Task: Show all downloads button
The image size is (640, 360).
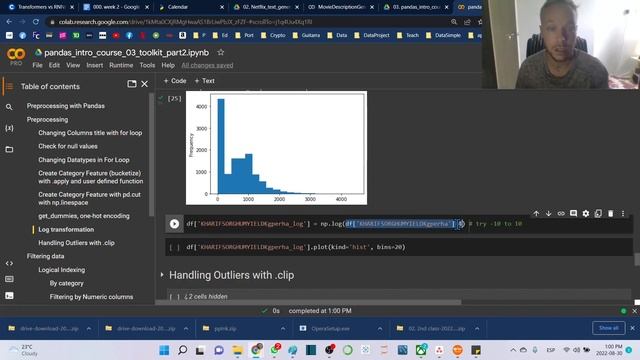Action: (x=608, y=328)
